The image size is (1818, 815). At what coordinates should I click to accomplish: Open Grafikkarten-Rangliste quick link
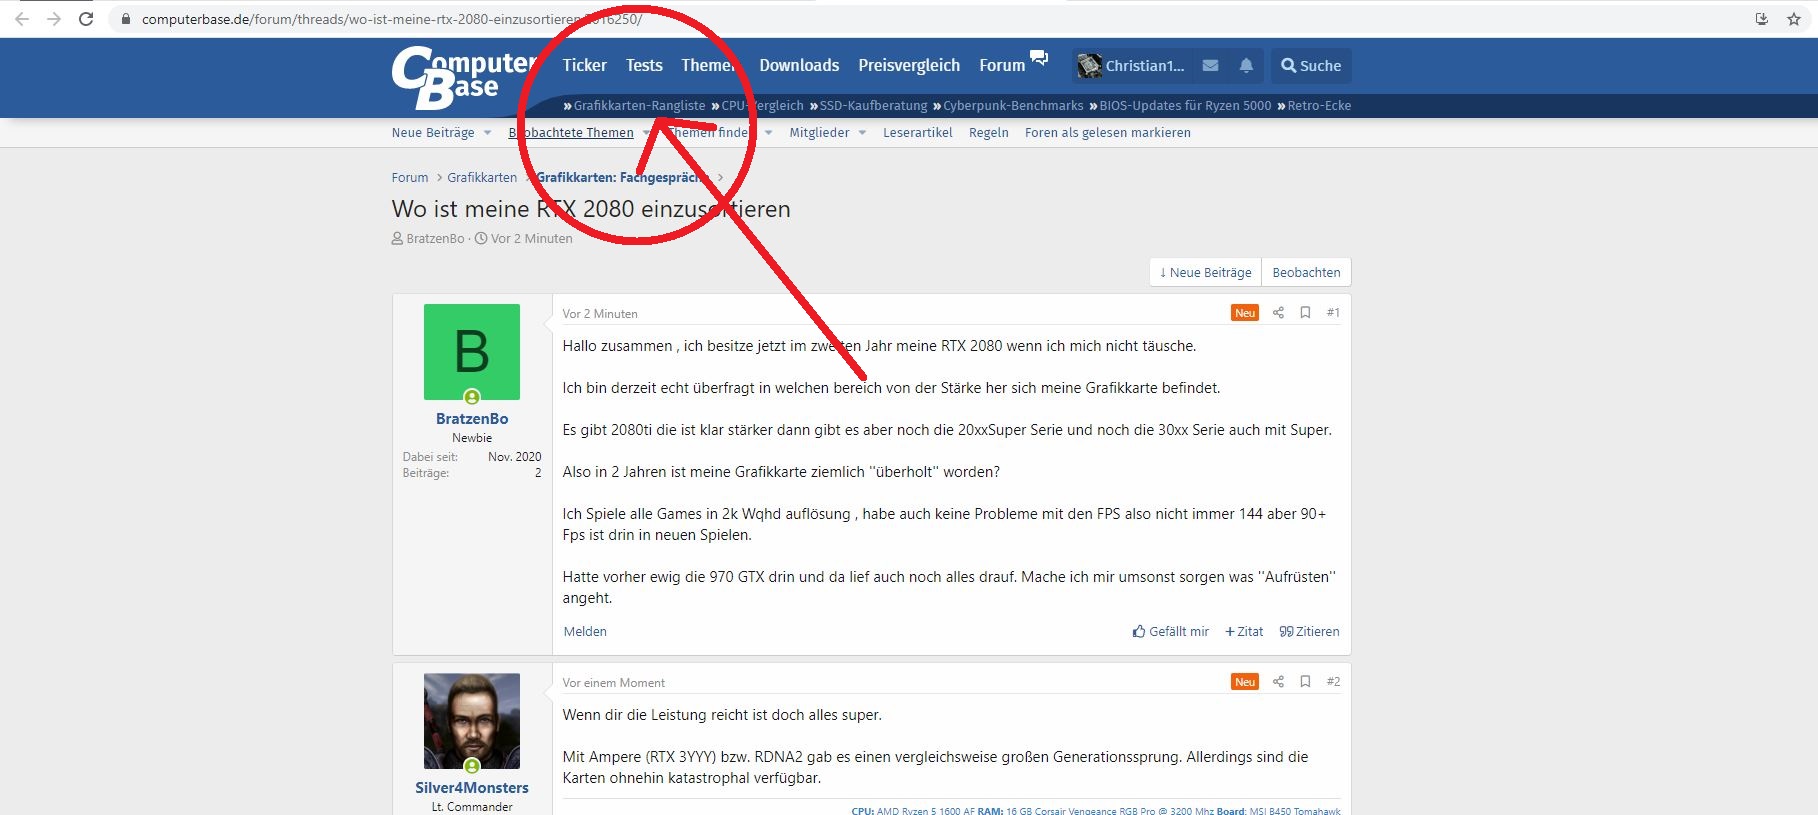click(639, 106)
